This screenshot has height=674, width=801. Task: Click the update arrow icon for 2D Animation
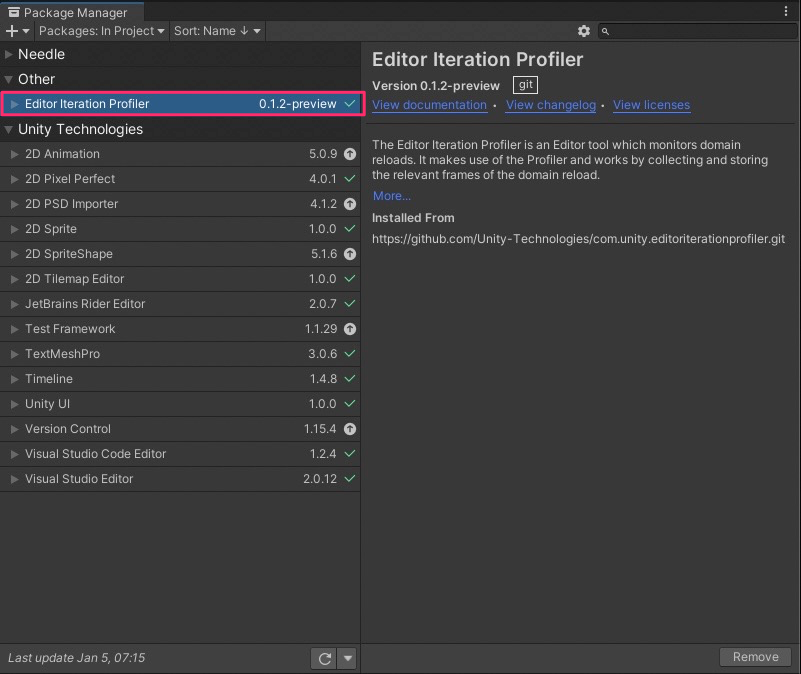tap(350, 154)
